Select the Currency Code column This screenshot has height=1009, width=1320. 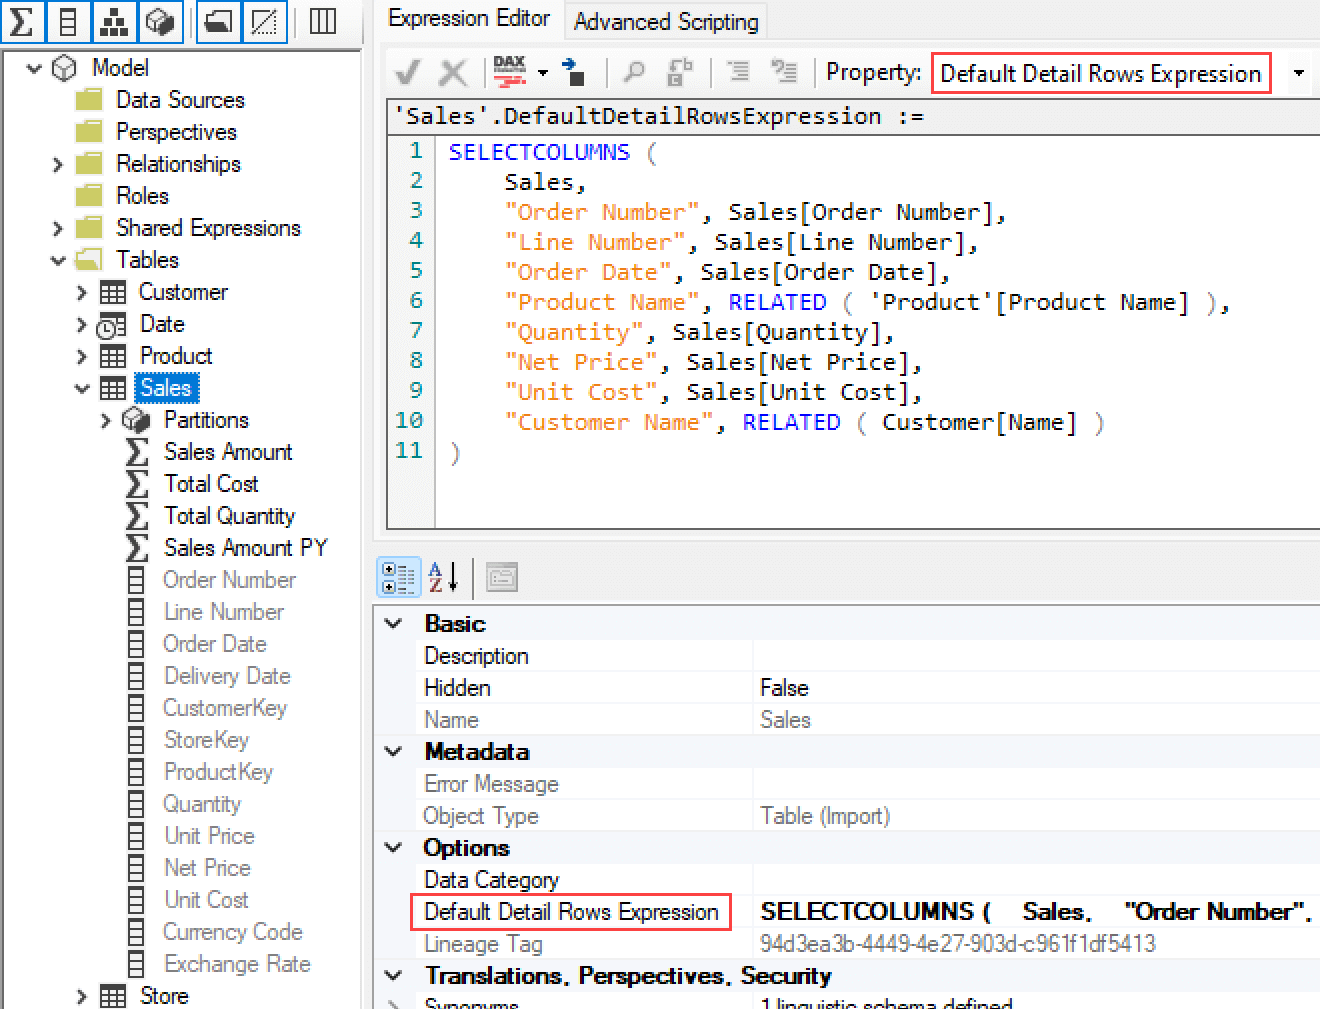[x=232, y=932]
